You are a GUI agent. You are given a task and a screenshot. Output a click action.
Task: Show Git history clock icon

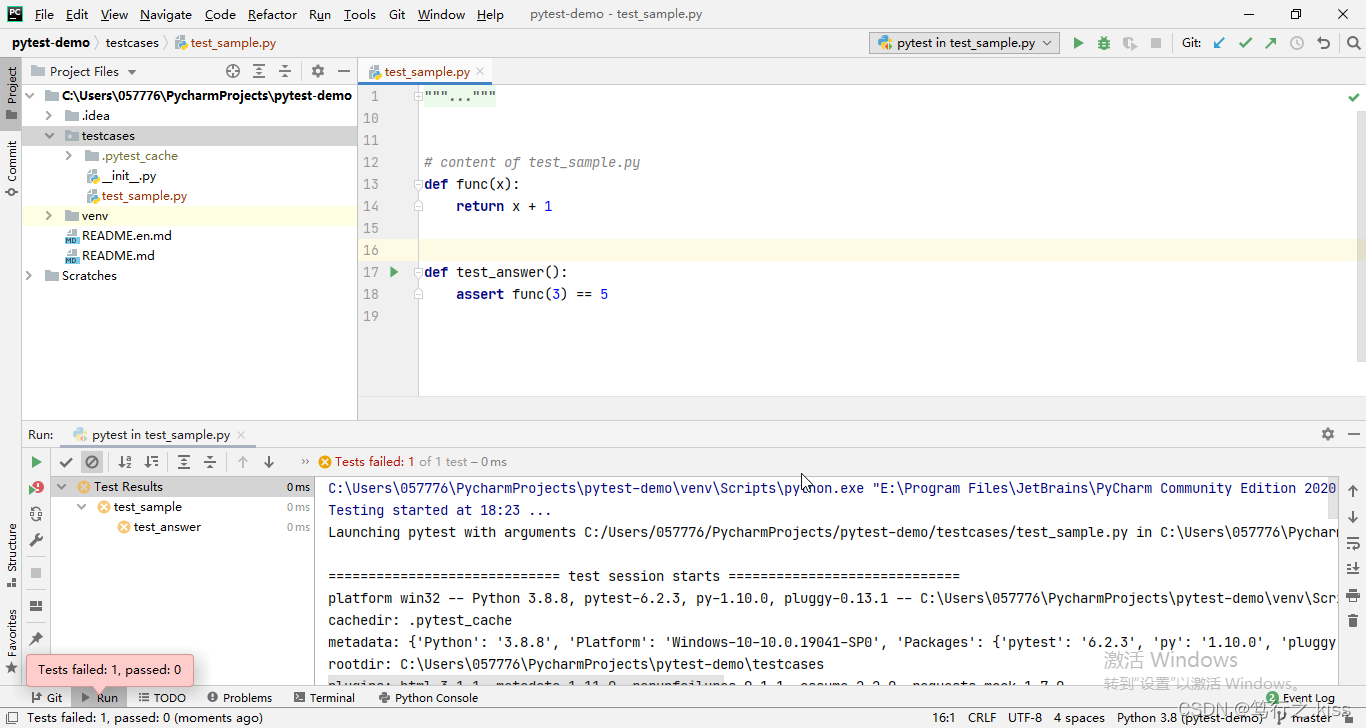click(1297, 43)
